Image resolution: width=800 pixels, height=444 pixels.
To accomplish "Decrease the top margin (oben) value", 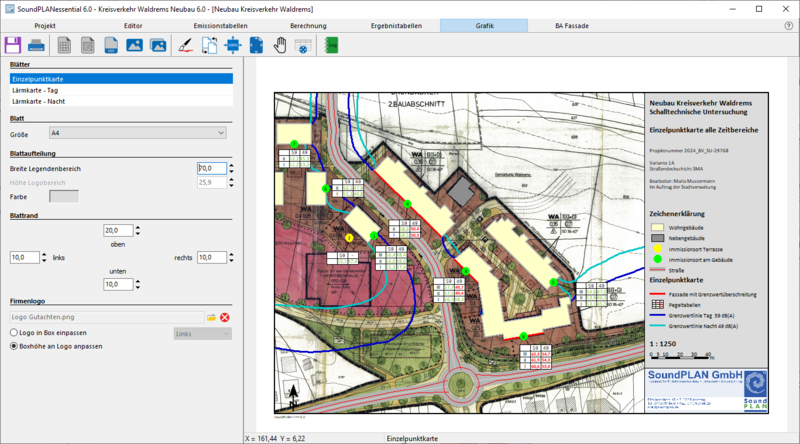I will [x=138, y=233].
